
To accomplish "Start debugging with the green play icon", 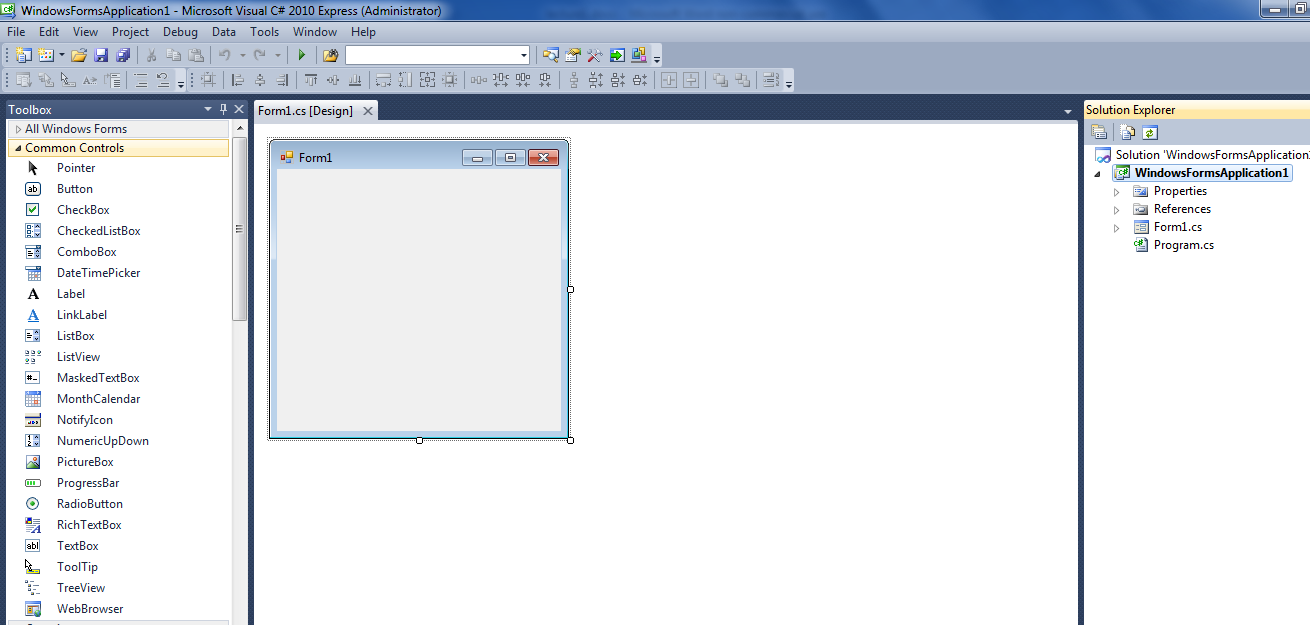I will [301, 55].
